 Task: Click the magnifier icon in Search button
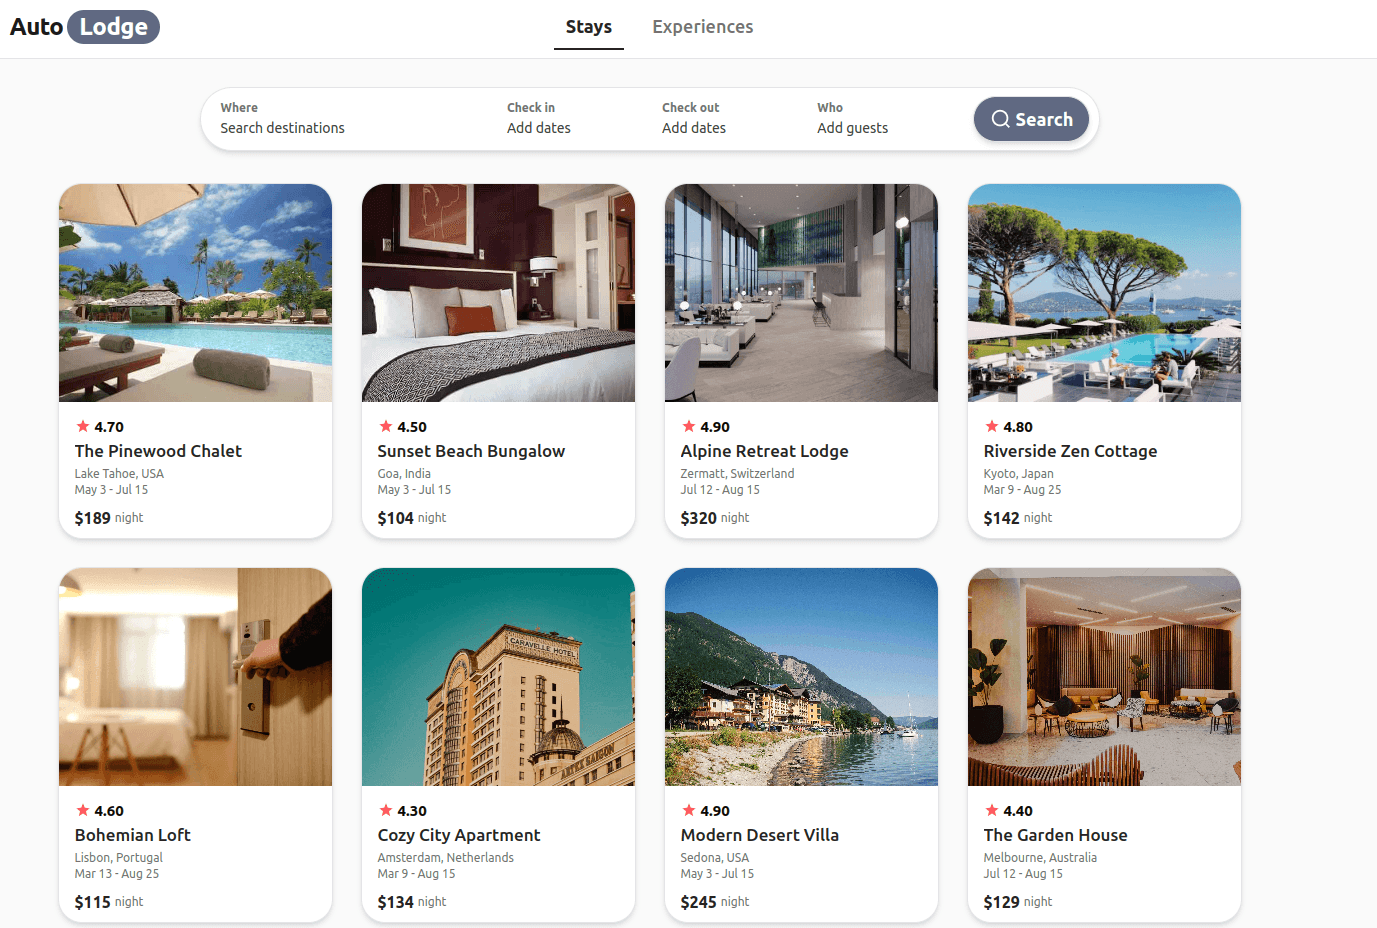point(1000,119)
